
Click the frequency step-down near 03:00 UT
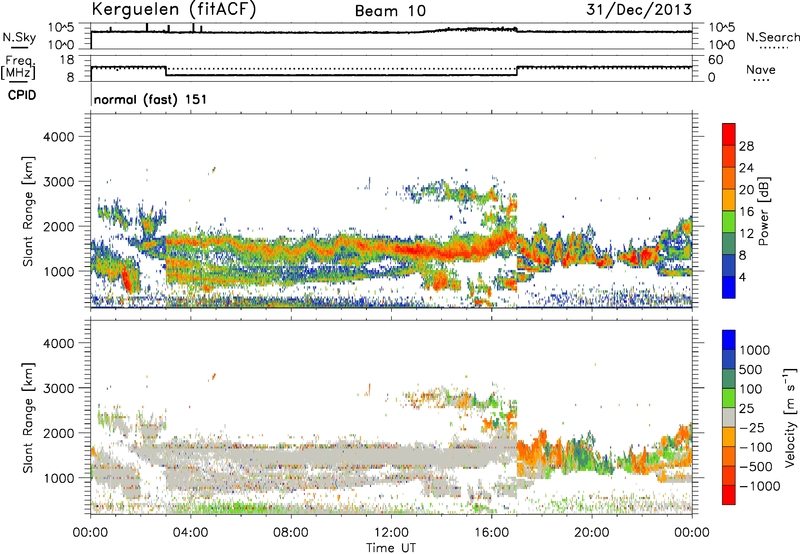click(166, 71)
